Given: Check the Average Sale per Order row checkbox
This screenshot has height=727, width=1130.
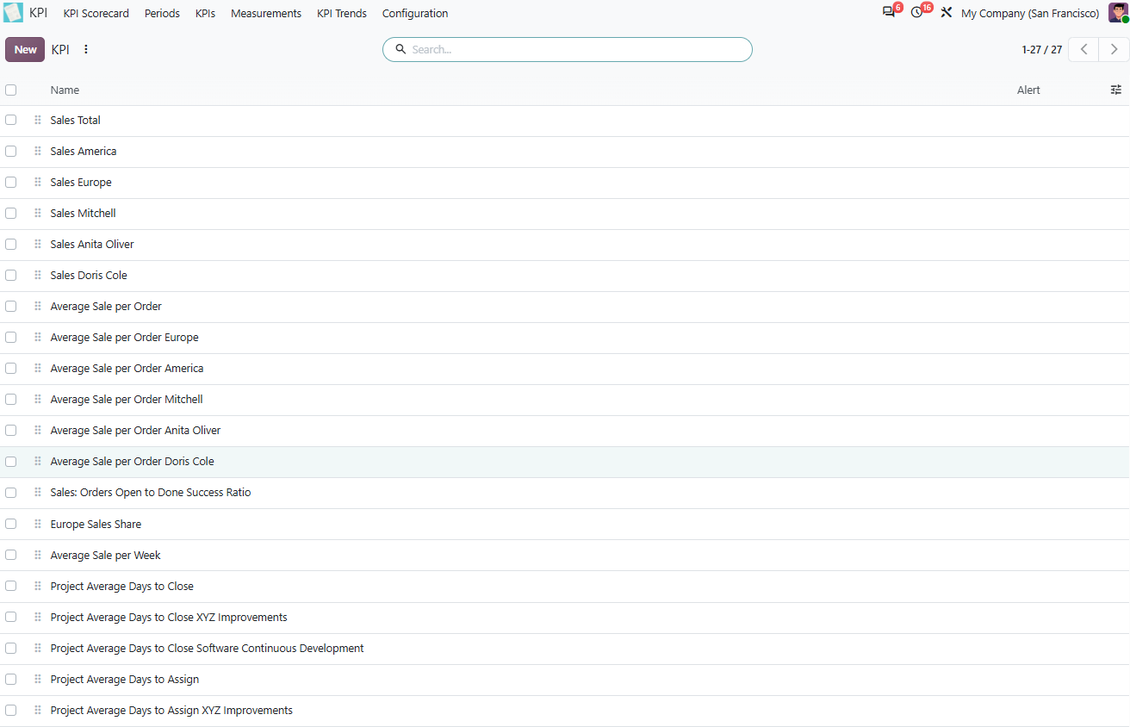Looking at the screenshot, I should 11,306.
